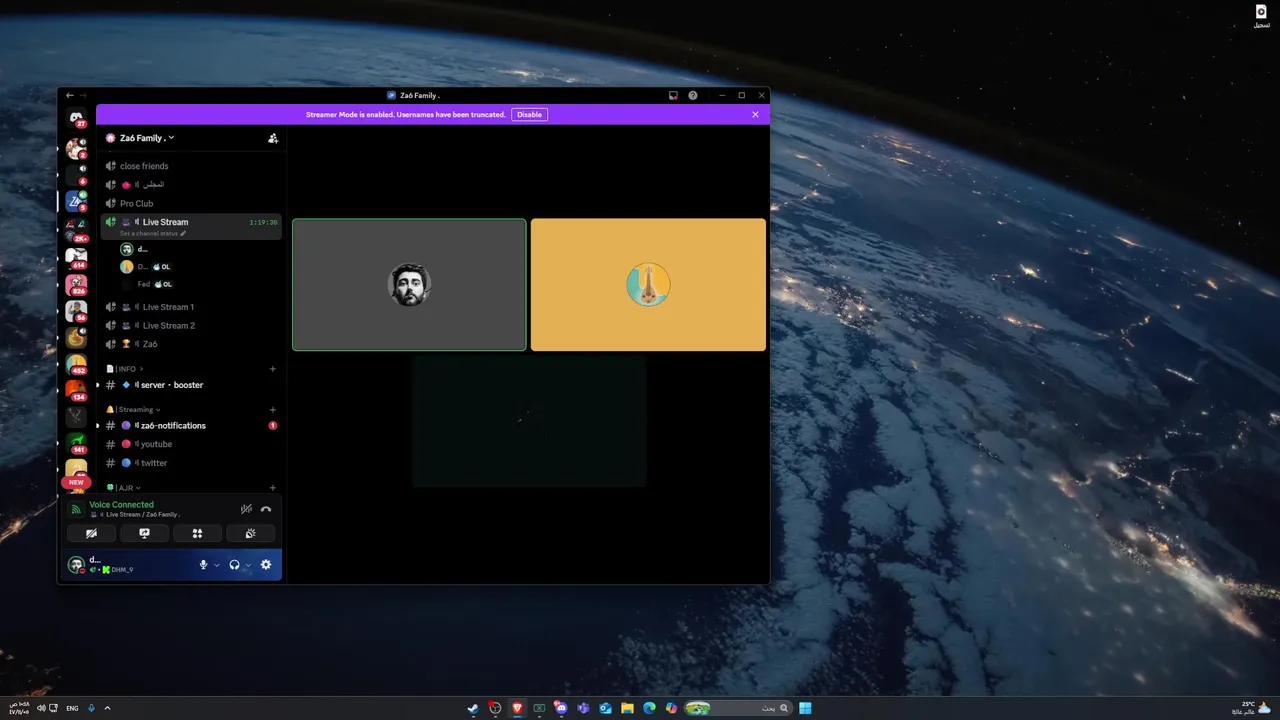Open Microsoft Teams from taskbar

[x=583, y=708]
